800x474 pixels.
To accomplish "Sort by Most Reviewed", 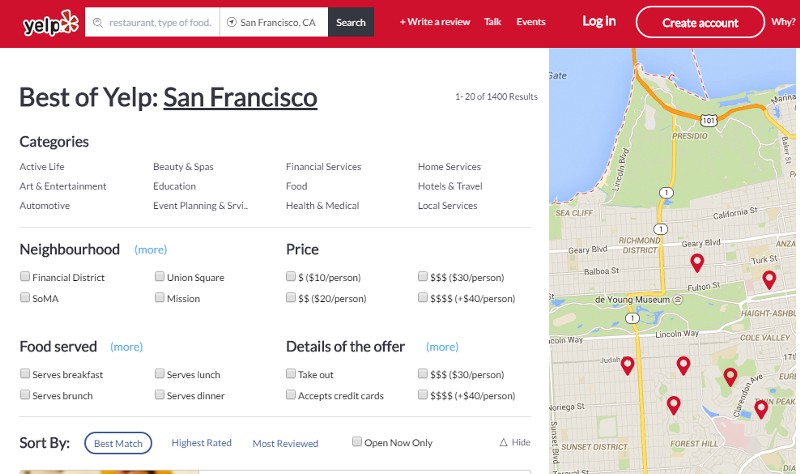I will [285, 443].
